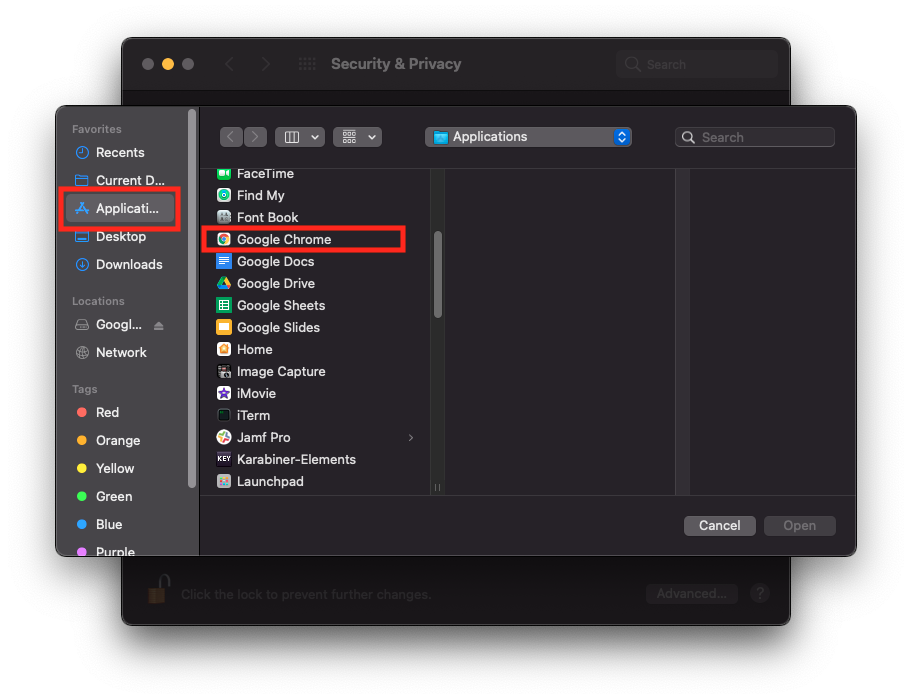Click the help question mark button
The width and height of the screenshot is (912, 699).
760,594
